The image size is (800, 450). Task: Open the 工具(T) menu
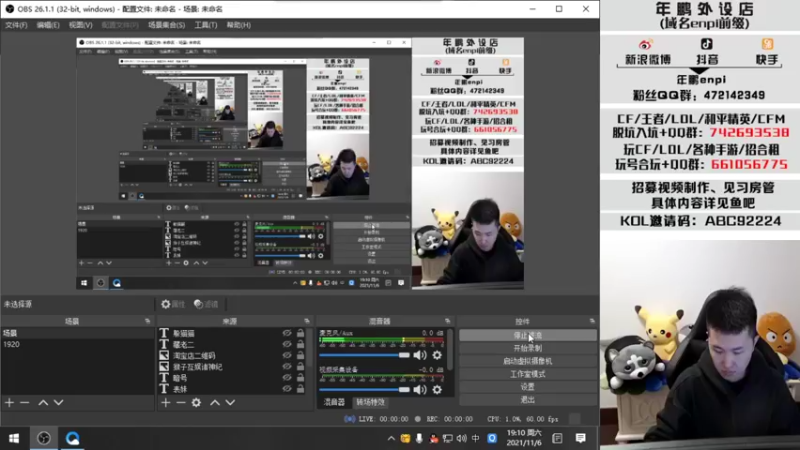pyautogui.click(x=206, y=25)
